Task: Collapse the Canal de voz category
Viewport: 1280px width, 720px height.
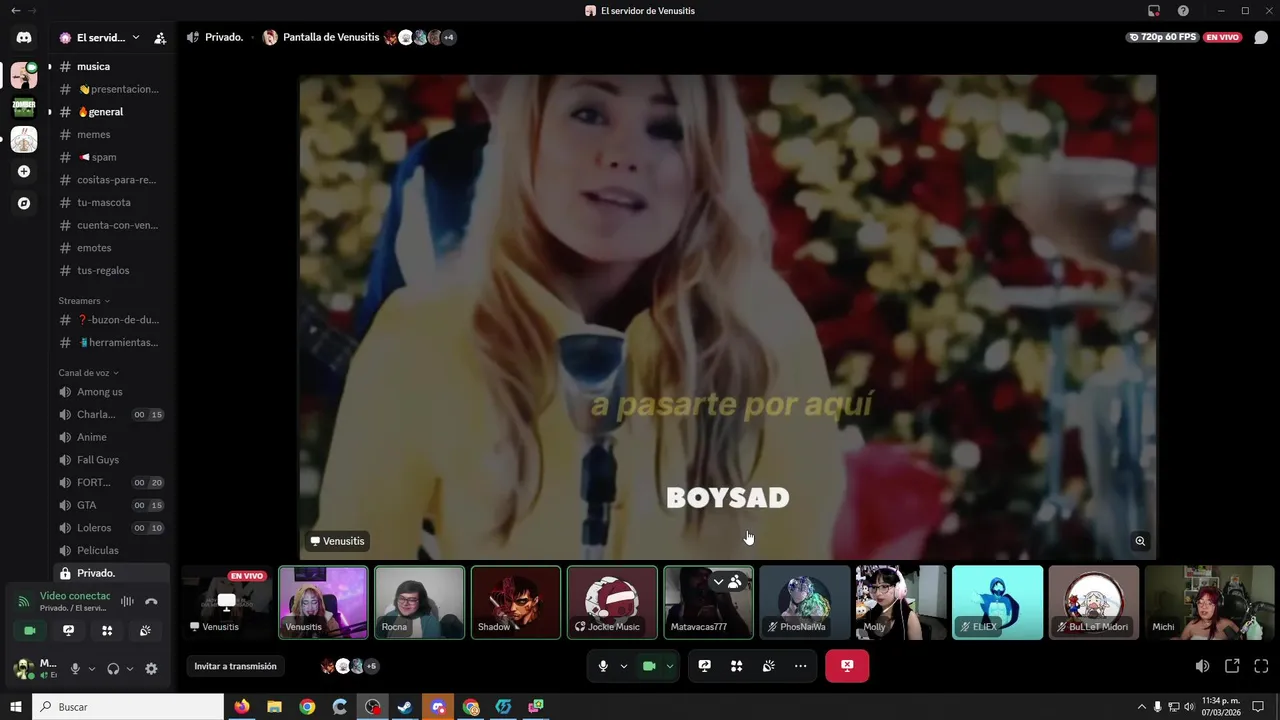Action: pyautogui.click(x=88, y=373)
